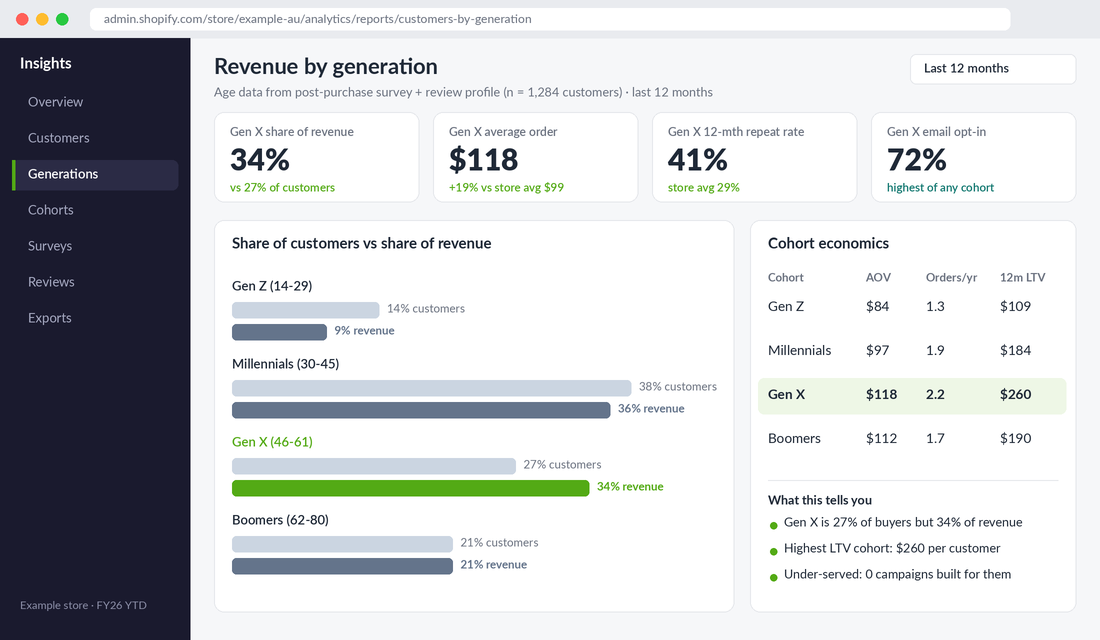Screen dimensions: 1100x640
Task: Select the highlighted Gen X table row
Action: point(912,395)
